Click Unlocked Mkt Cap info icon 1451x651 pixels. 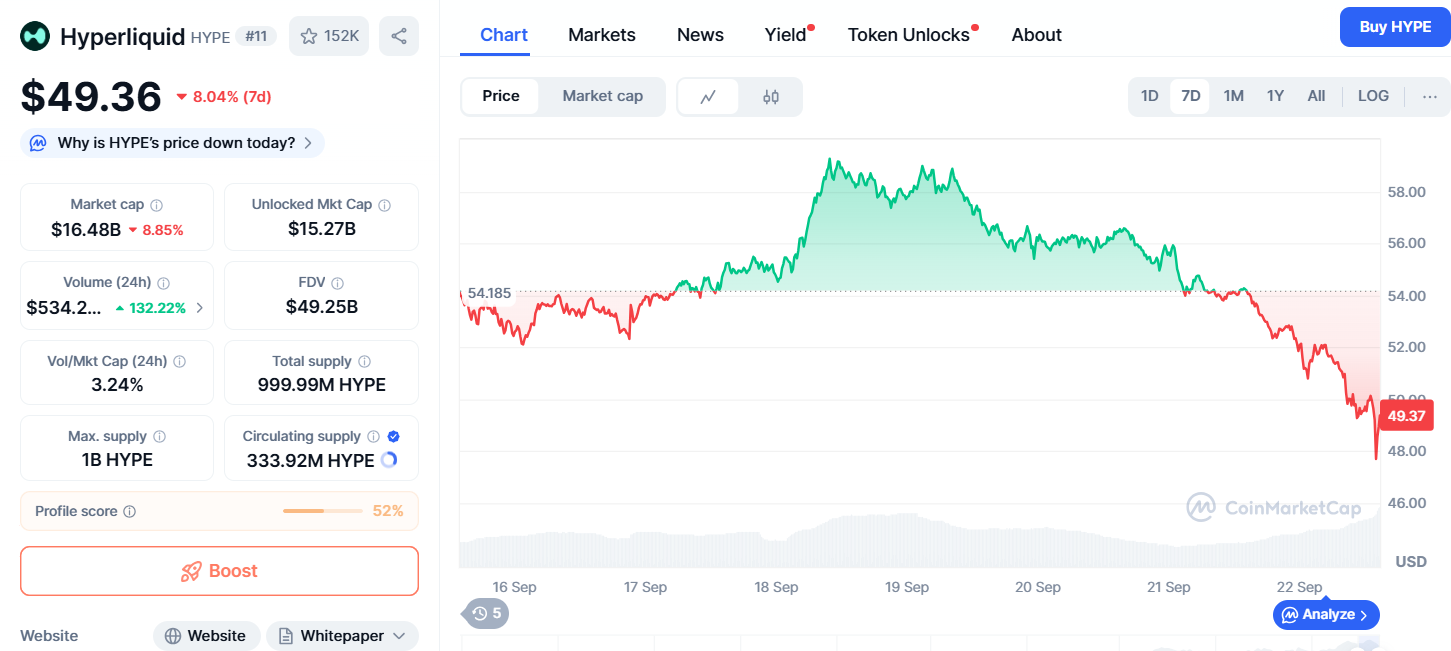click(x=385, y=204)
